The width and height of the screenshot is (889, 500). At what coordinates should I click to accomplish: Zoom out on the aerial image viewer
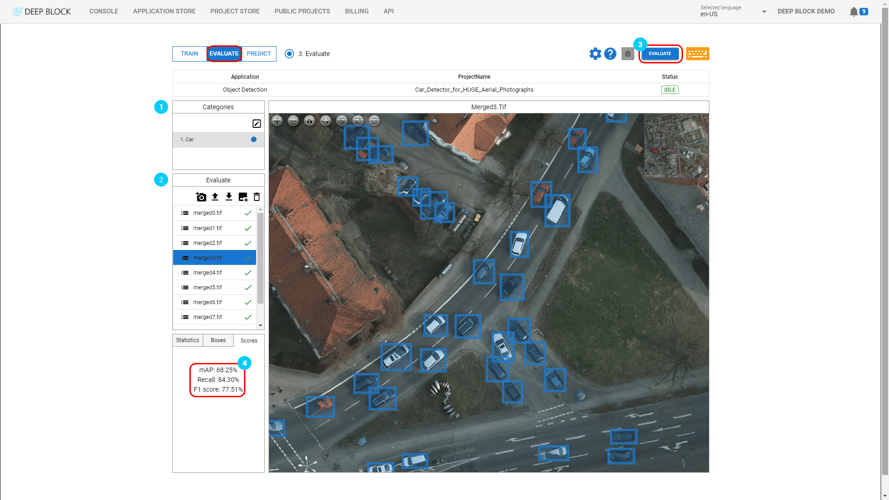coord(293,120)
